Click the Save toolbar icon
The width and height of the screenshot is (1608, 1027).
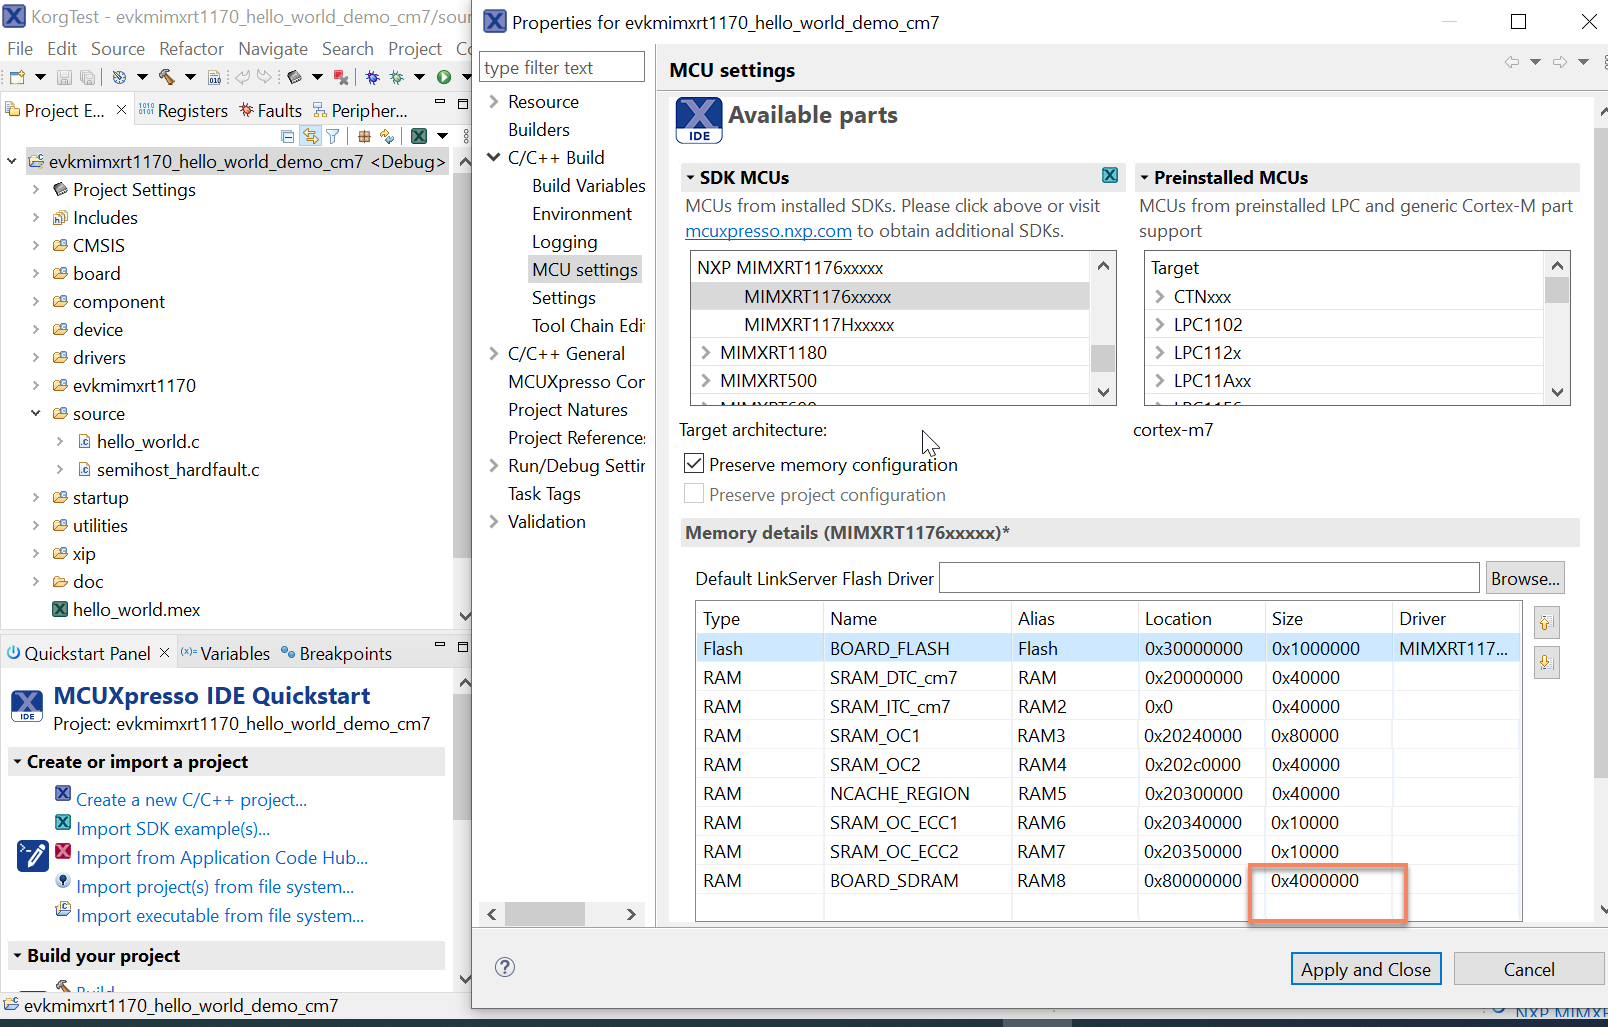point(64,77)
